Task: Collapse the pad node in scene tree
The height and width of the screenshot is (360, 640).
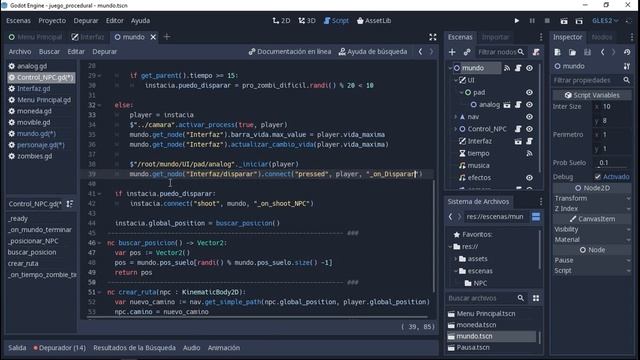Action: pos(461,92)
